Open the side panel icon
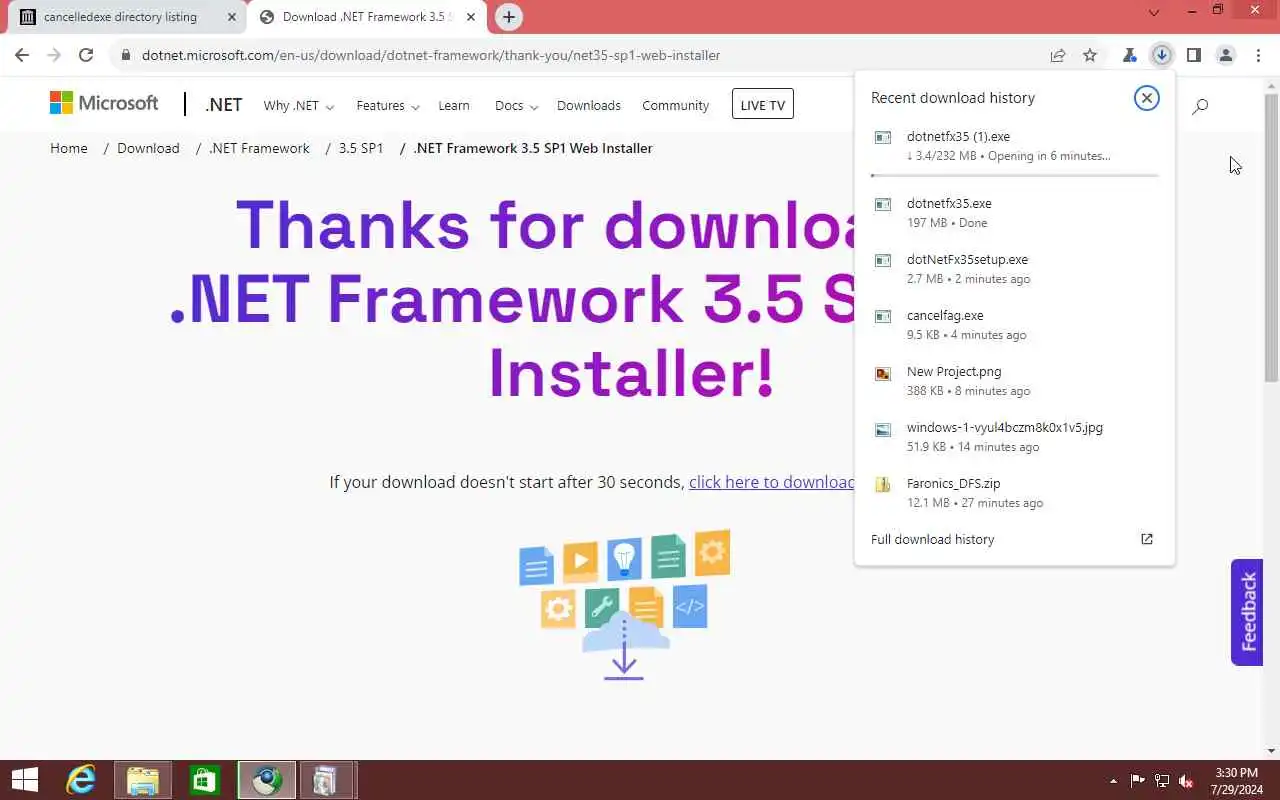1280x800 pixels. (1193, 55)
